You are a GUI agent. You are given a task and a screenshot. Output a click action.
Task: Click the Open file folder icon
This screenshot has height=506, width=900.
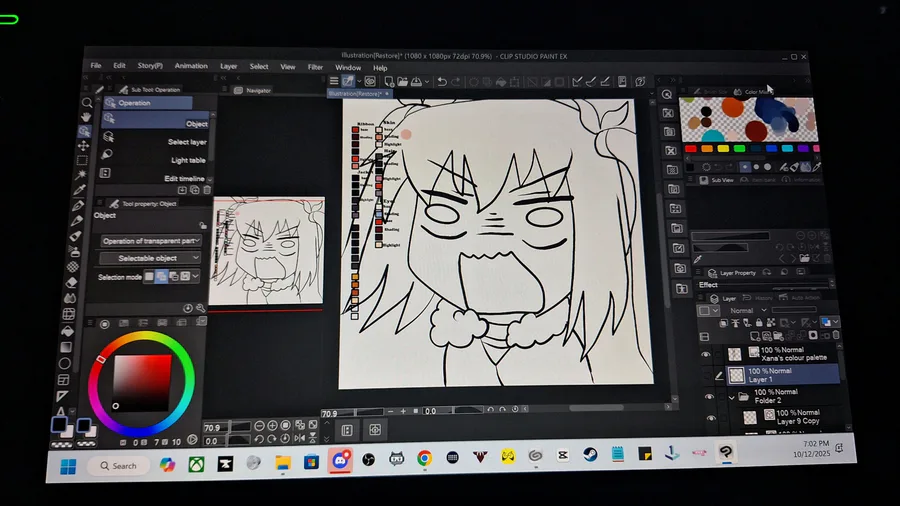402,81
